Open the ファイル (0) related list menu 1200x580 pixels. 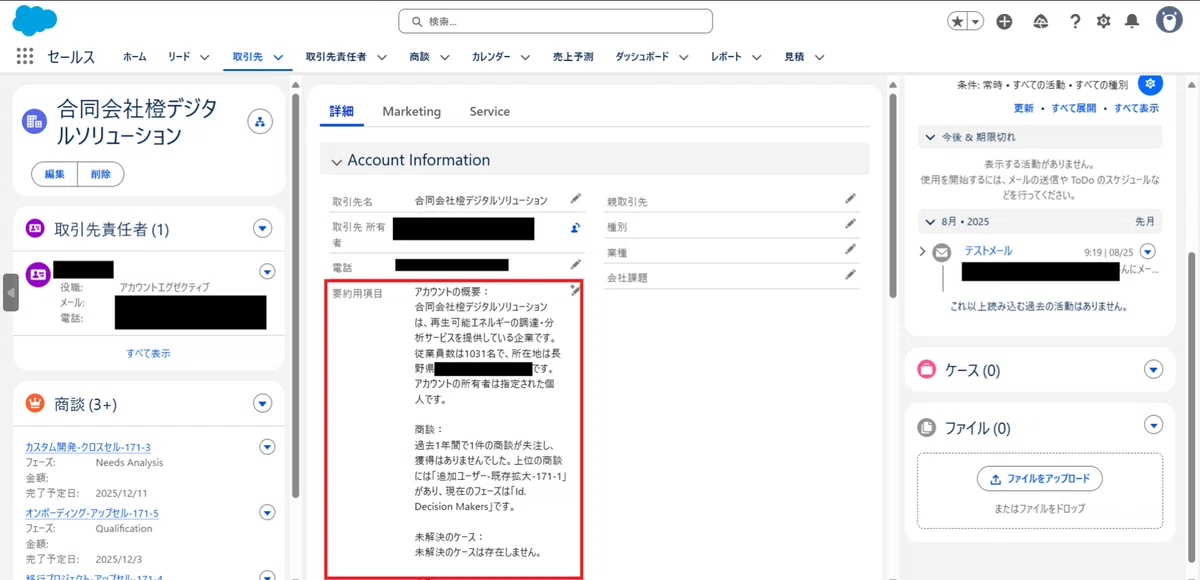pyautogui.click(x=1154, y=427)
